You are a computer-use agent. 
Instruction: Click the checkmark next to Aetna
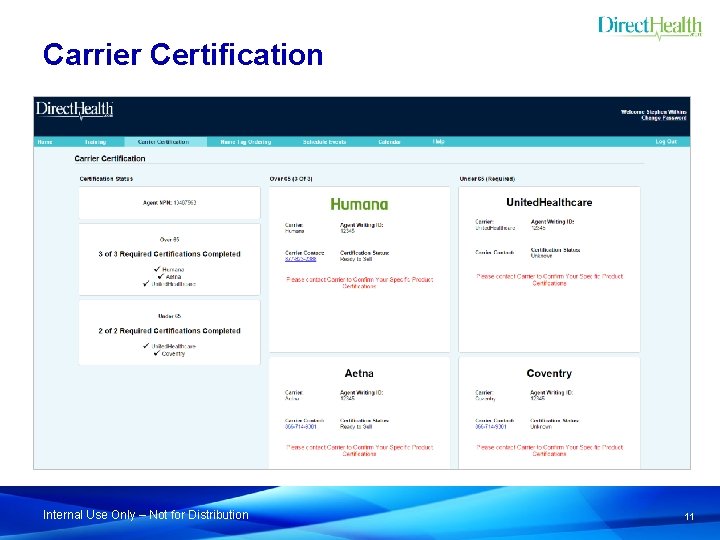pyautogui.click(x=161, y=276)
